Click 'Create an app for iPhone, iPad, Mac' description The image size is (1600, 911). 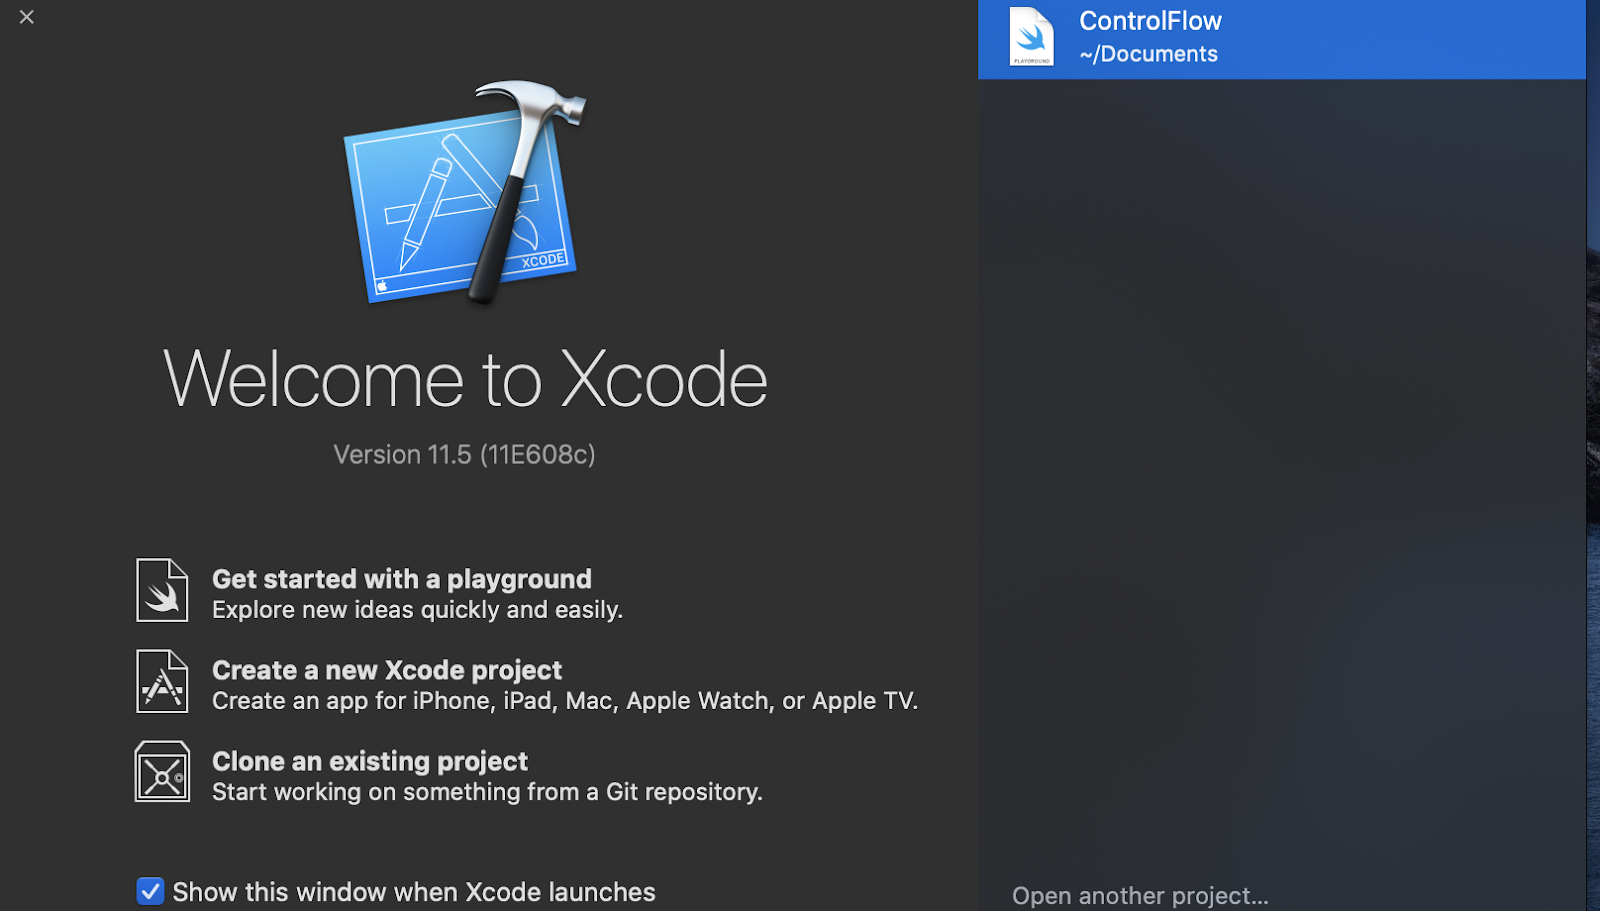pyautogui.click(x=565, y=701)
